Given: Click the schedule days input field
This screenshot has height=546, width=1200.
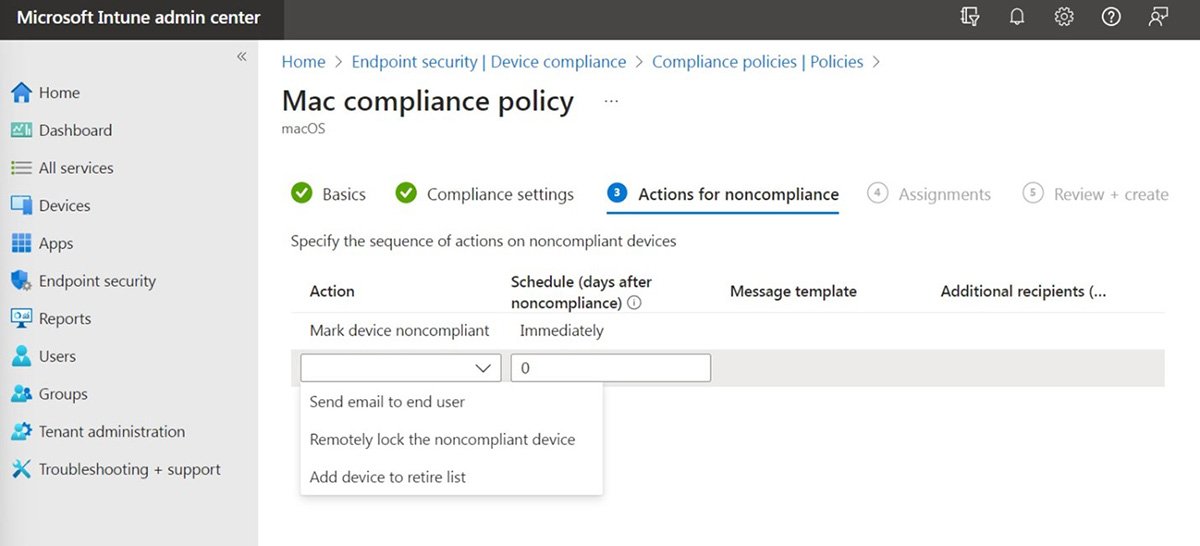Looking at the screenshot, I should point(610,368).
